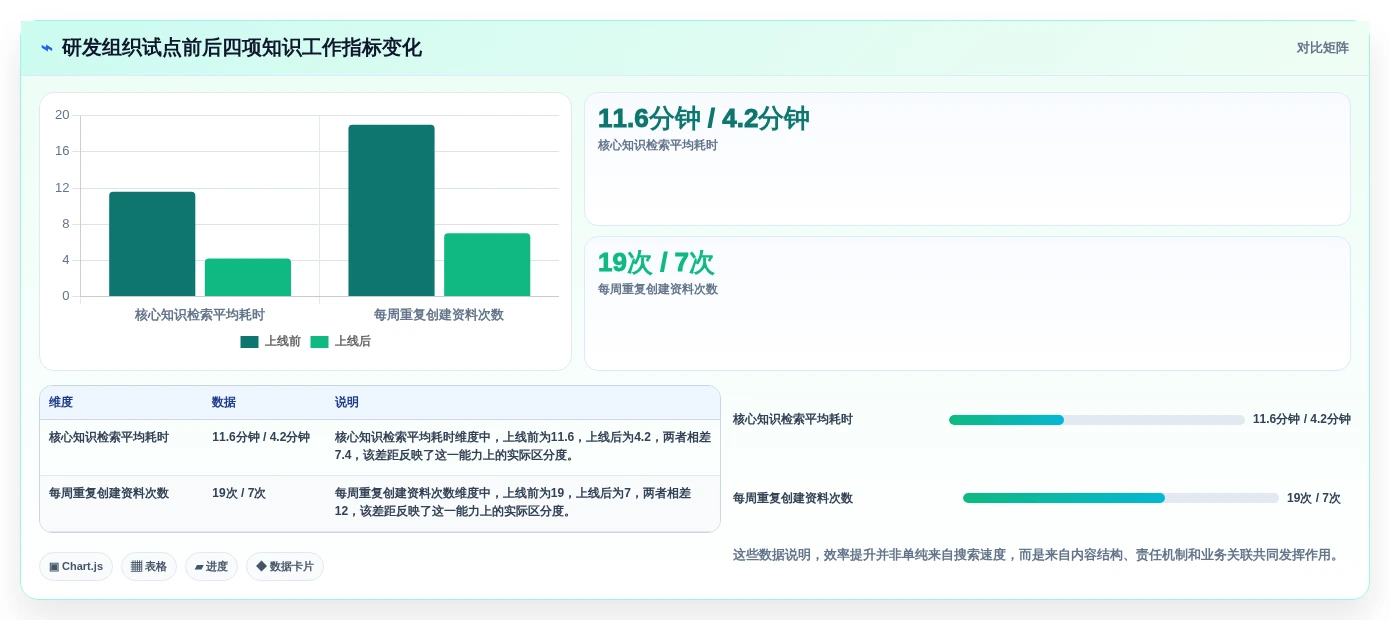Click data card headline 11.6分钟 / 4.2分钟
This screenshot has width=1390, height=620.
coord(703,119)
